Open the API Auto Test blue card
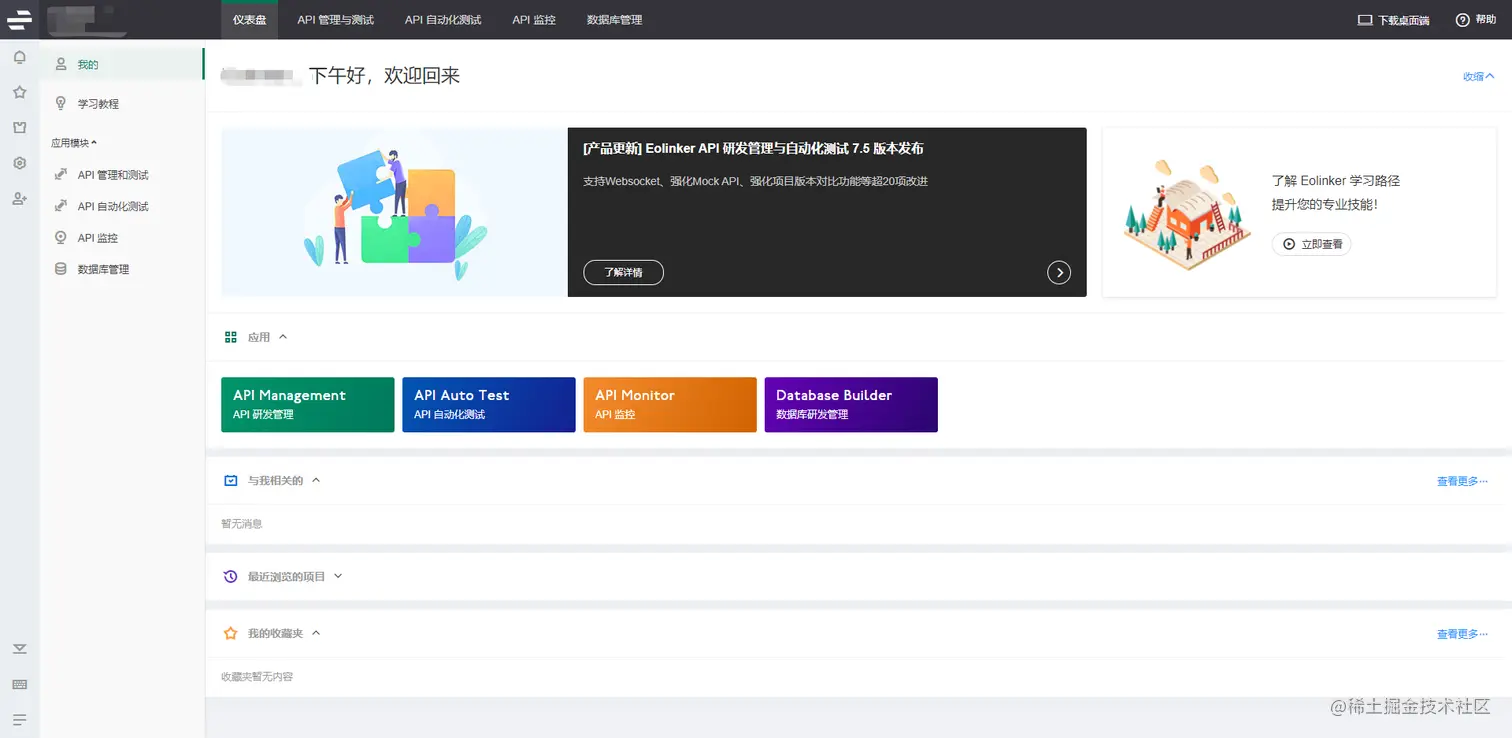This screenshot has width=1512, height=738. 489,405
